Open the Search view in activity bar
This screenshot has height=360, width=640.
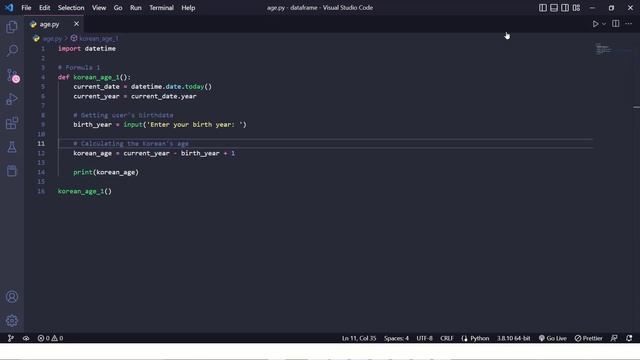[12, 51]
